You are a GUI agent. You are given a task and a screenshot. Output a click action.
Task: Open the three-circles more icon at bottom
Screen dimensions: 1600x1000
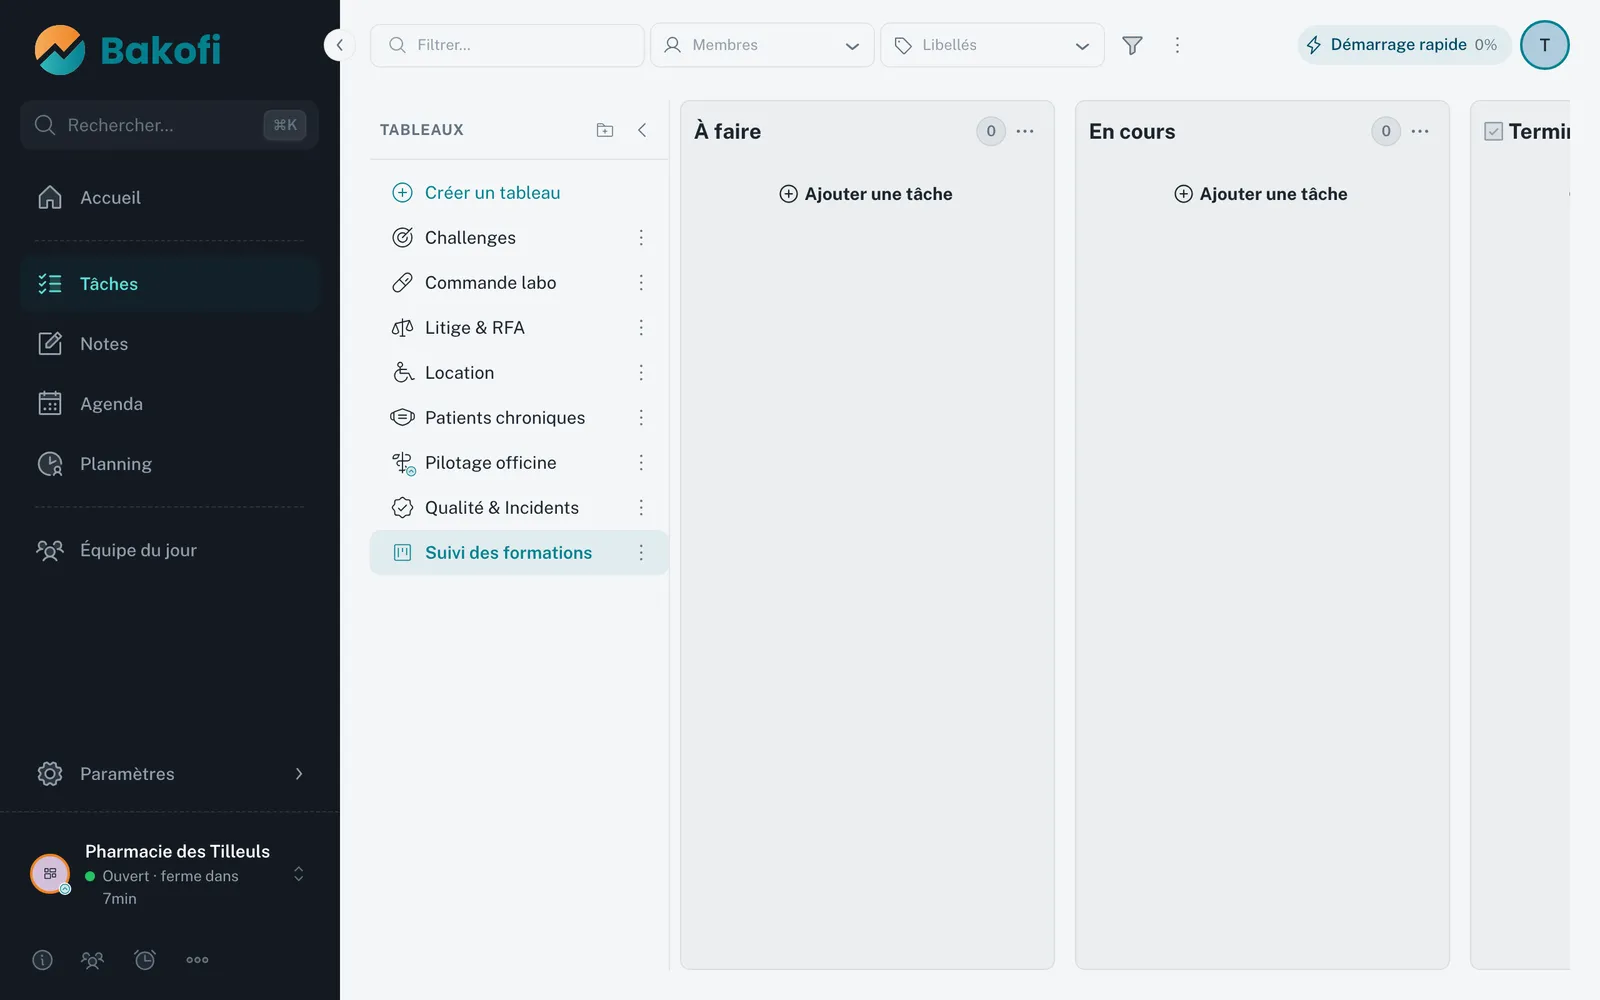[197, 960]
